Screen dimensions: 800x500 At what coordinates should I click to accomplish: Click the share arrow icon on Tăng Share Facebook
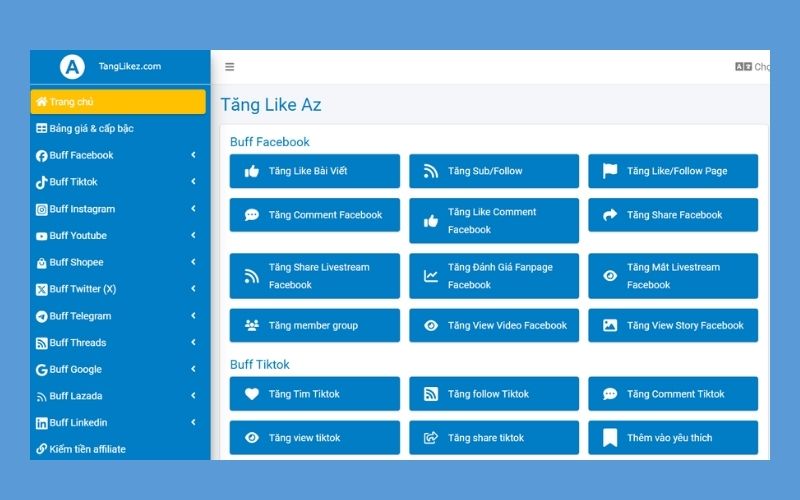610,215
